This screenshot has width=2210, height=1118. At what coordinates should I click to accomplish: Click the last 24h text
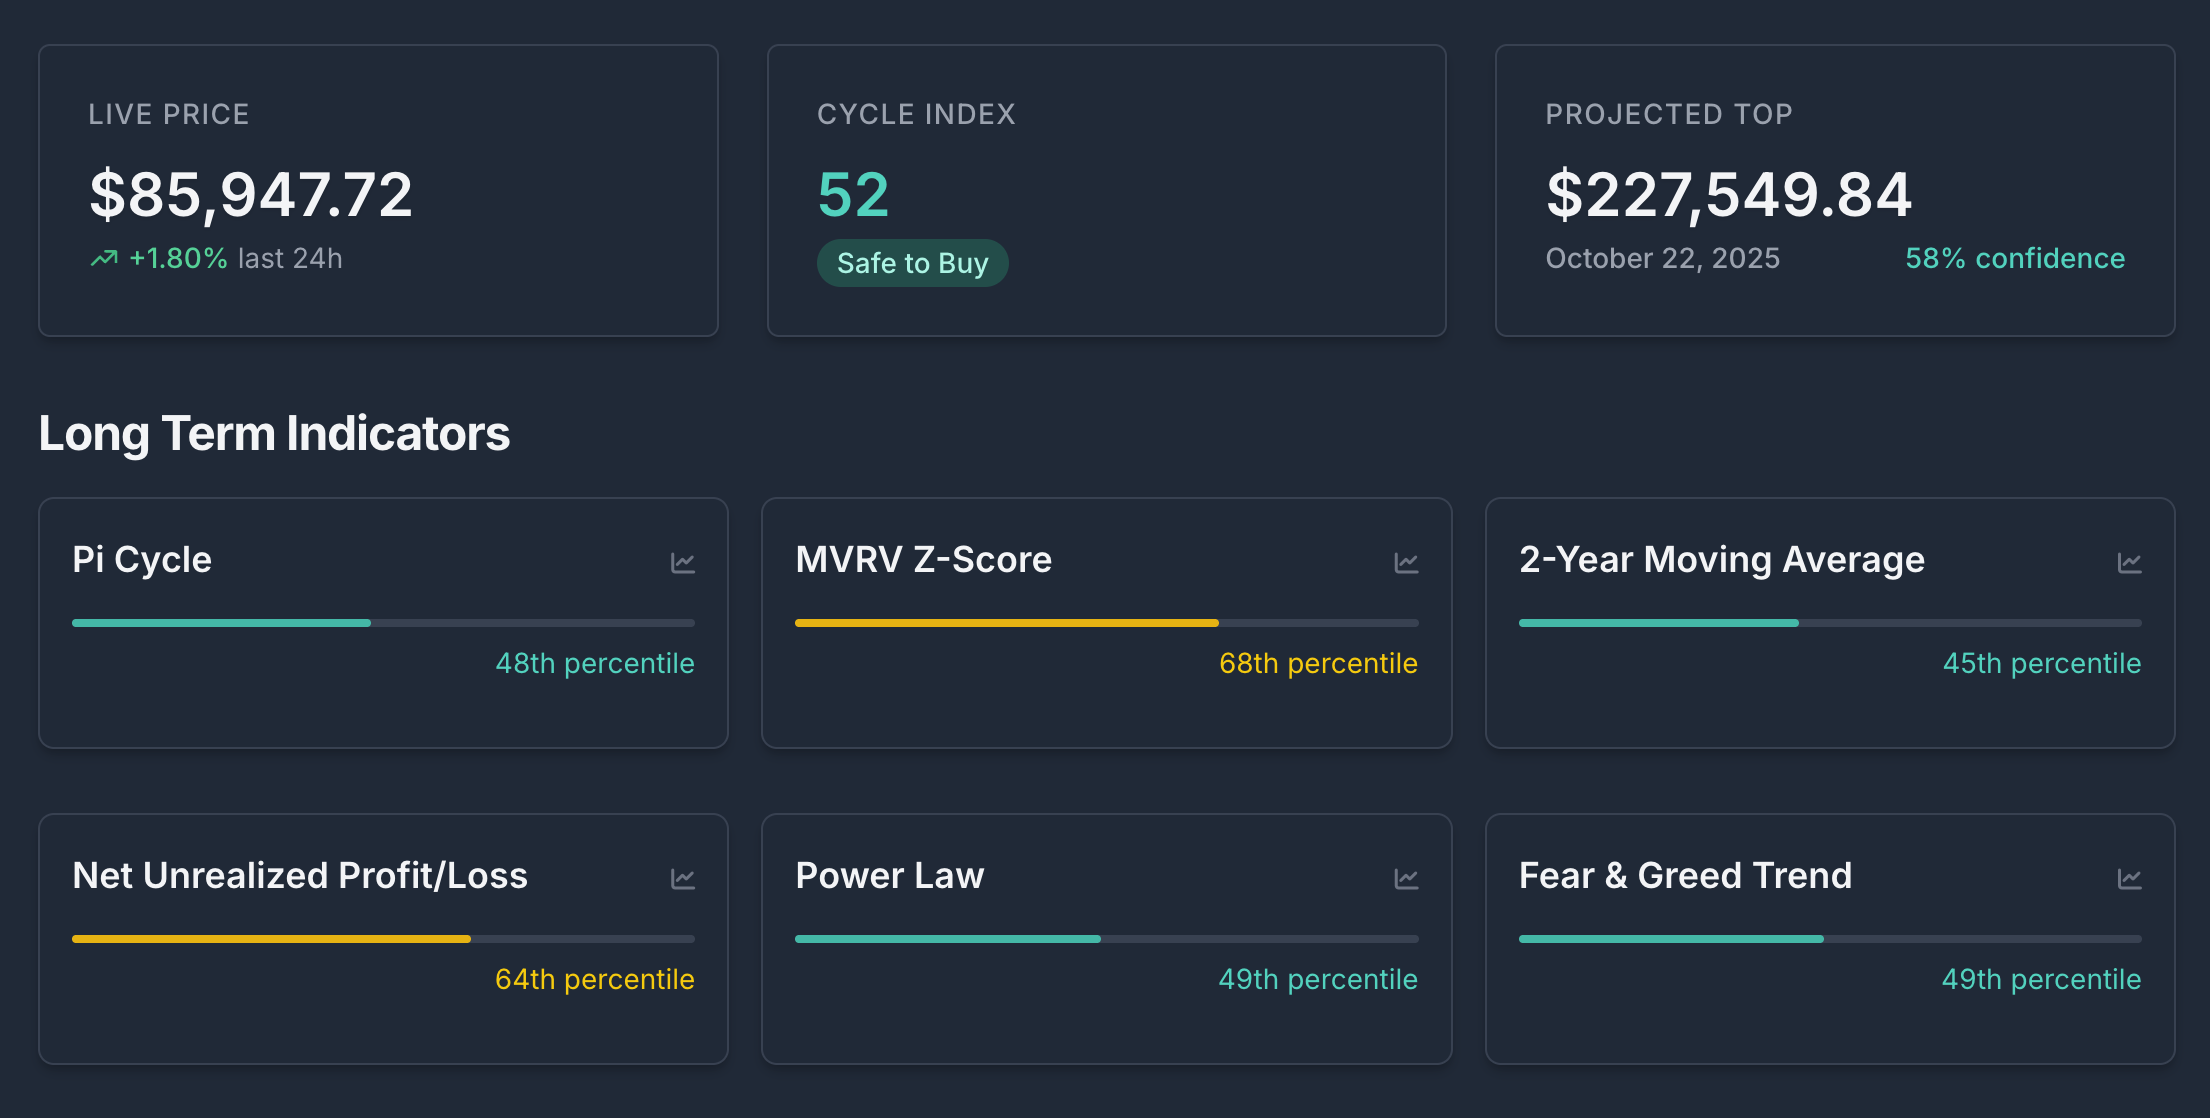tap(290, 259)
